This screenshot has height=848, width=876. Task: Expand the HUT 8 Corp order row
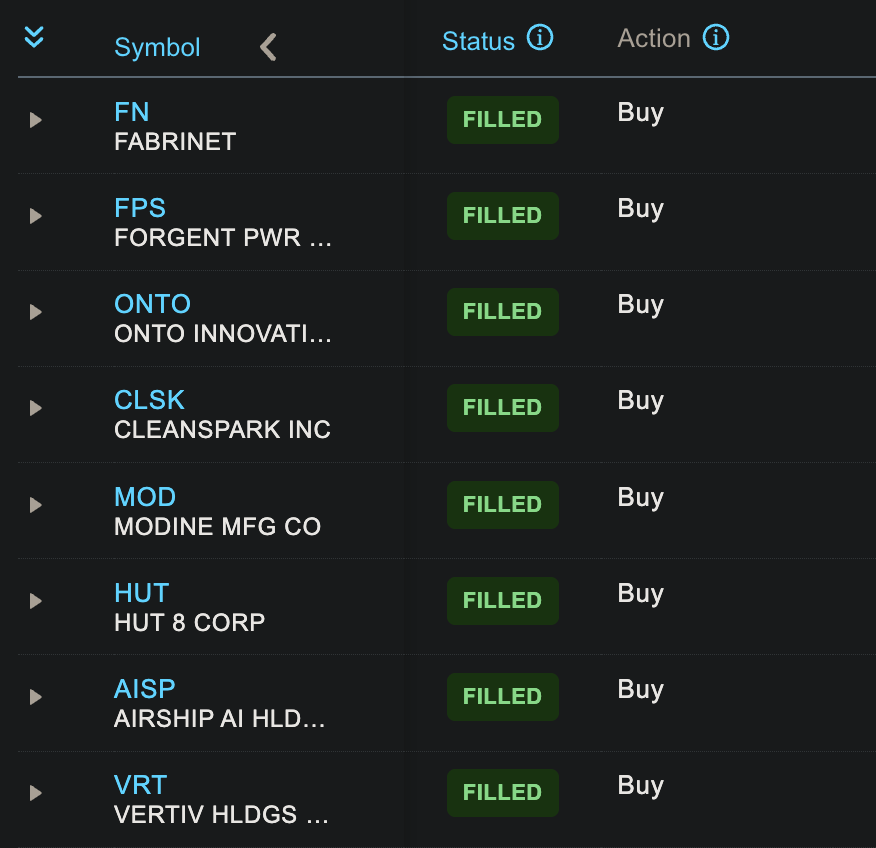tap(36, 601)
